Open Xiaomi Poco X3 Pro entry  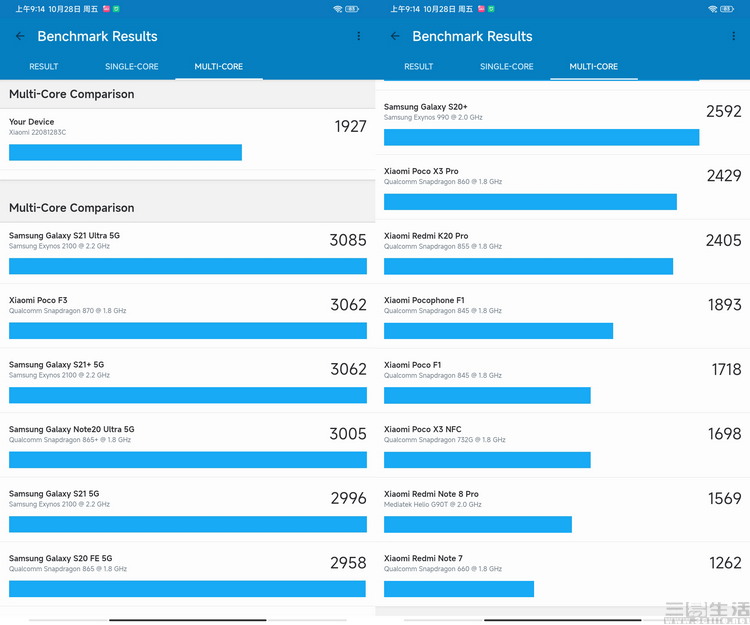coord(562,187)
